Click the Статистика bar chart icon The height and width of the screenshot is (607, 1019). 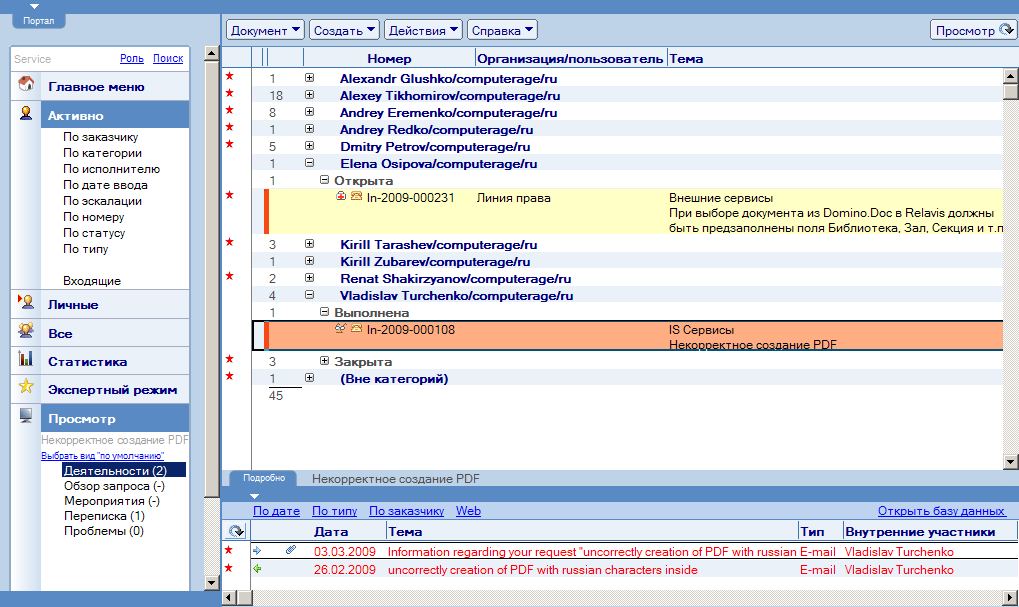(27, 360)
